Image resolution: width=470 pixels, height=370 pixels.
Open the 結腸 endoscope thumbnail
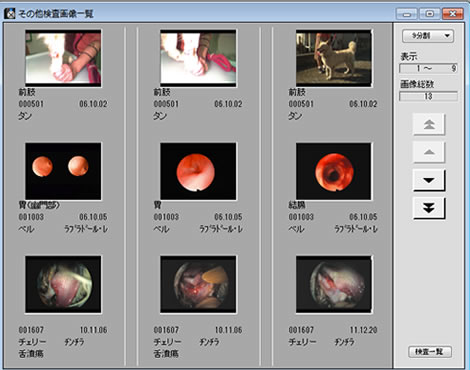click(x=334, y=171)
